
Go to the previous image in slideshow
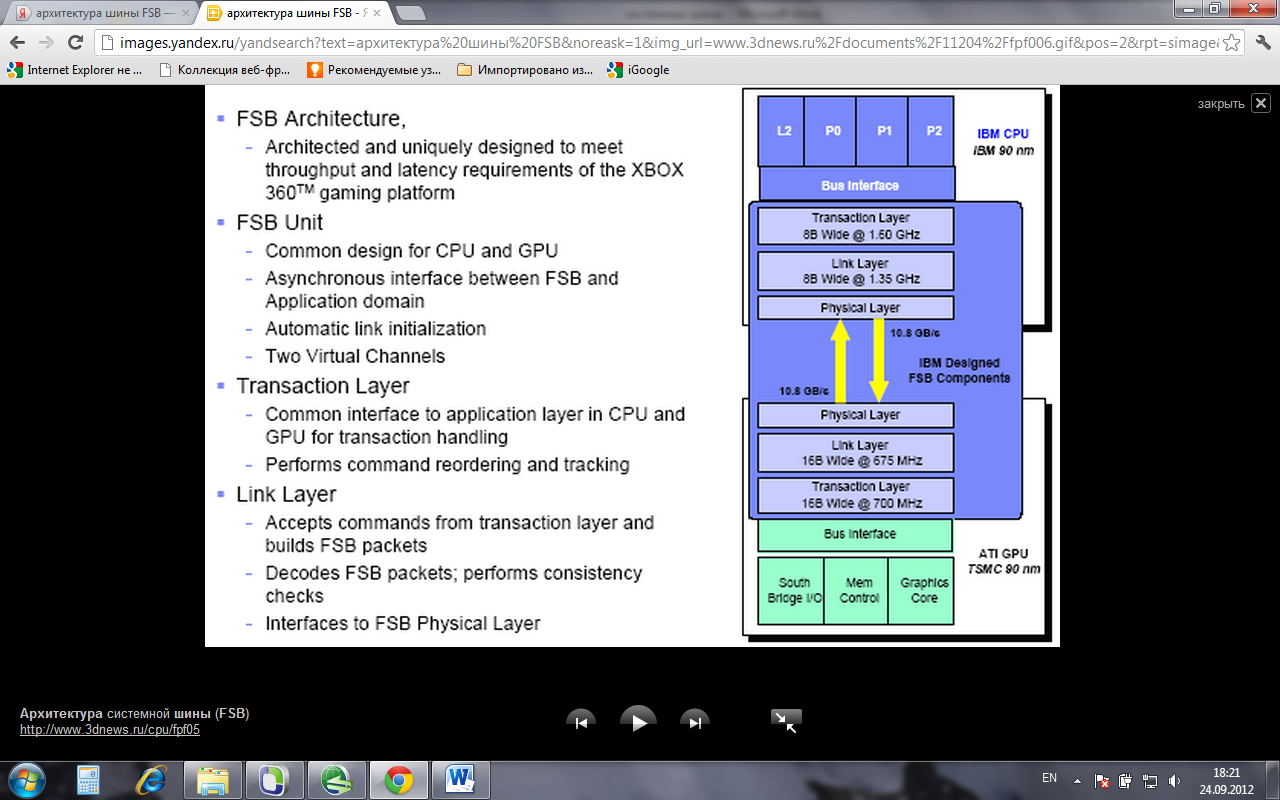point(581,722)
